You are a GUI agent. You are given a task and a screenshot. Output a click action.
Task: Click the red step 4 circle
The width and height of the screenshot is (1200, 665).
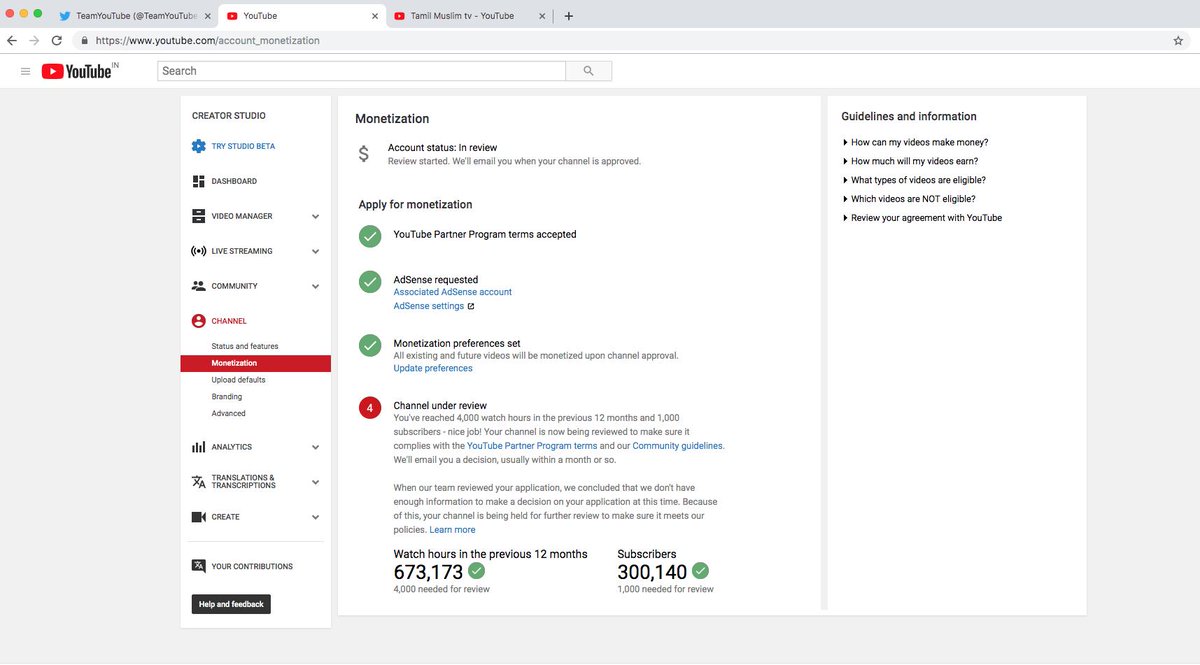point(370,408)
